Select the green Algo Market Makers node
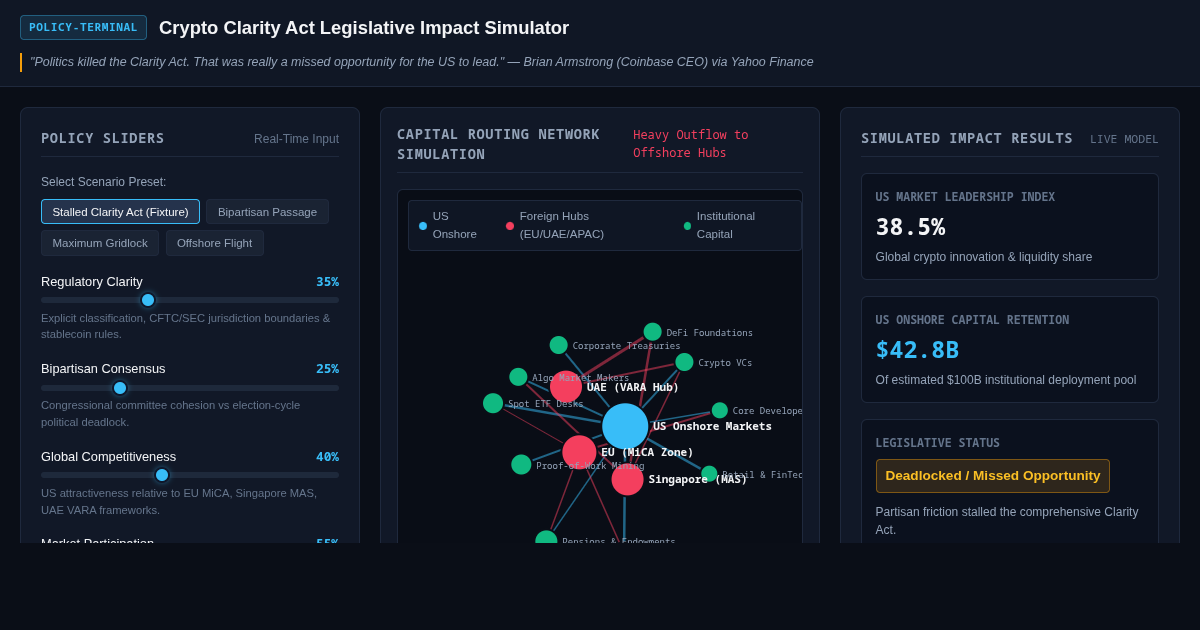Image resolution: width=1200 pixels, height=630 pixels. tap(518, 377)
